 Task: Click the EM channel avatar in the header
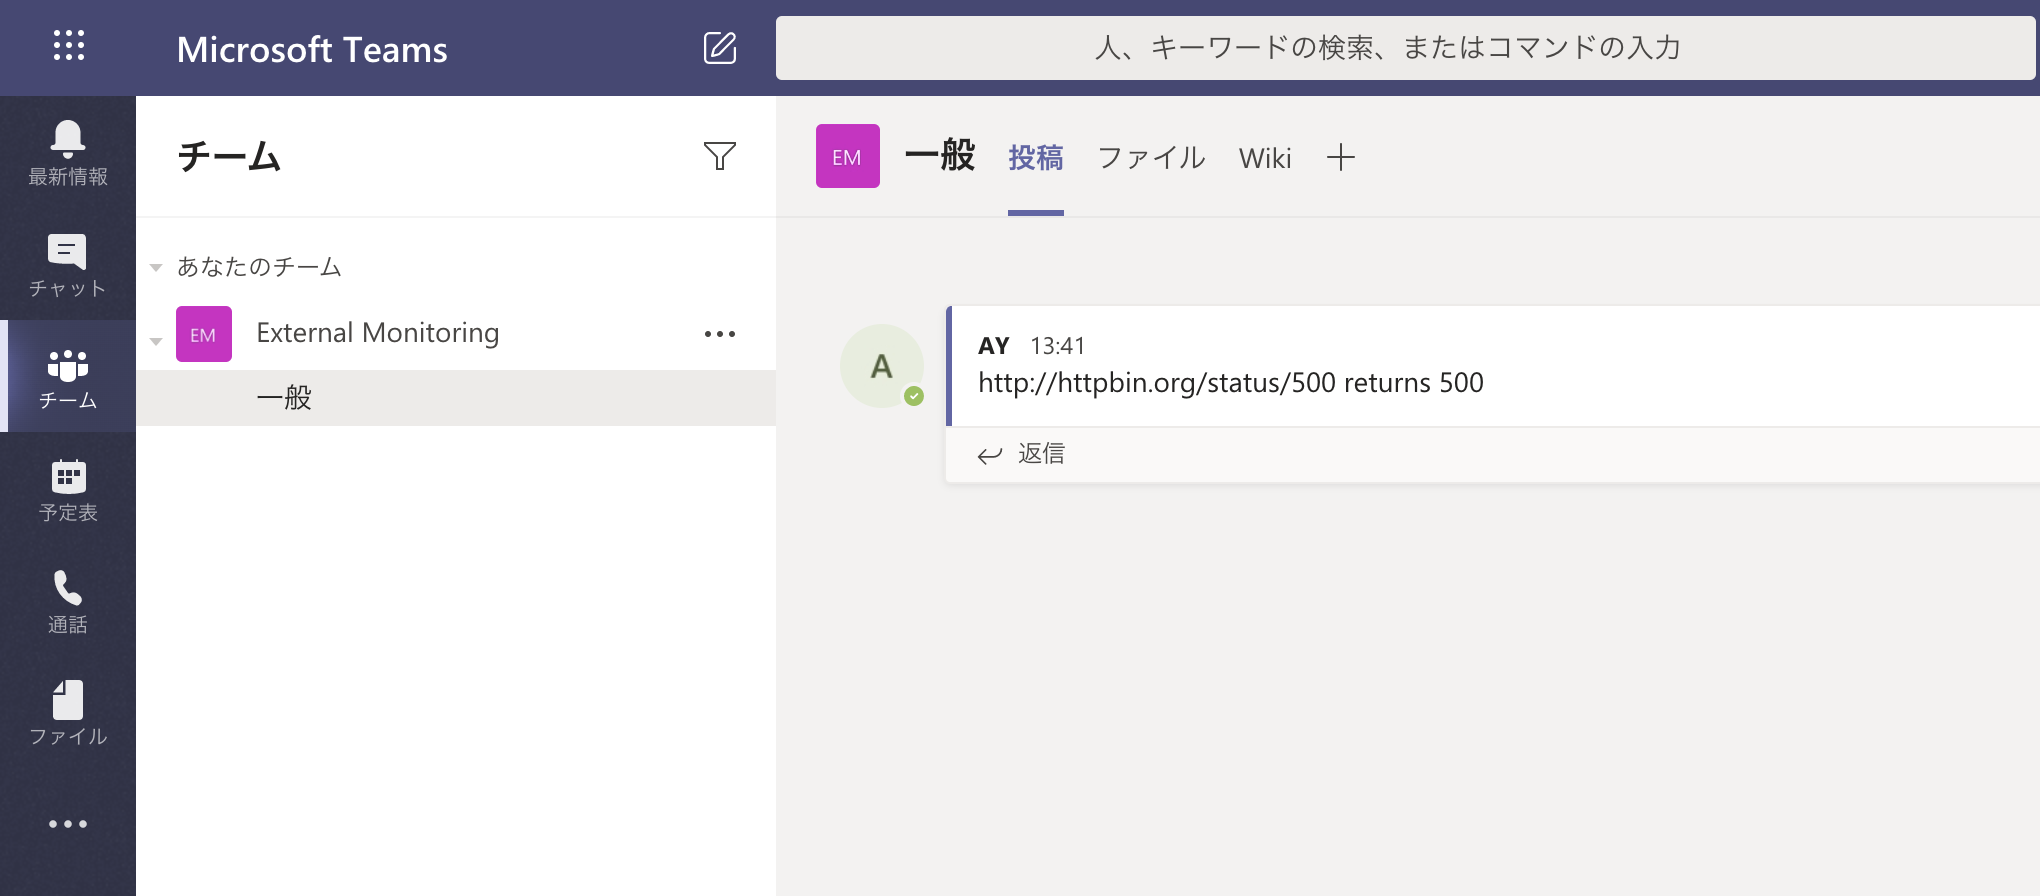pos(848,156)
